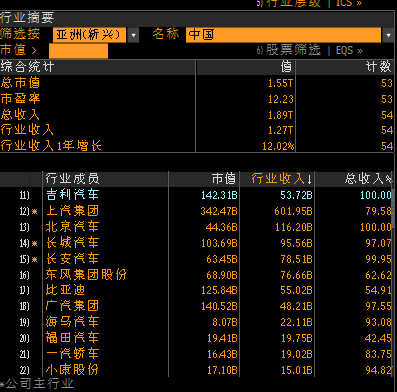Open 广汽集团 company row
Viewport: 397px width, 392px height.
(72, 306)
